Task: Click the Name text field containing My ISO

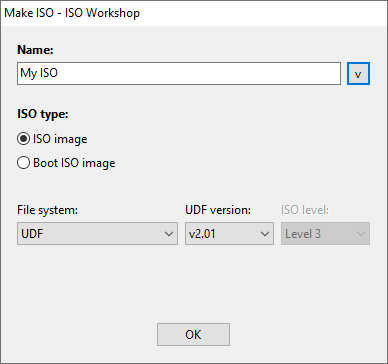Action: pos(179,73)
